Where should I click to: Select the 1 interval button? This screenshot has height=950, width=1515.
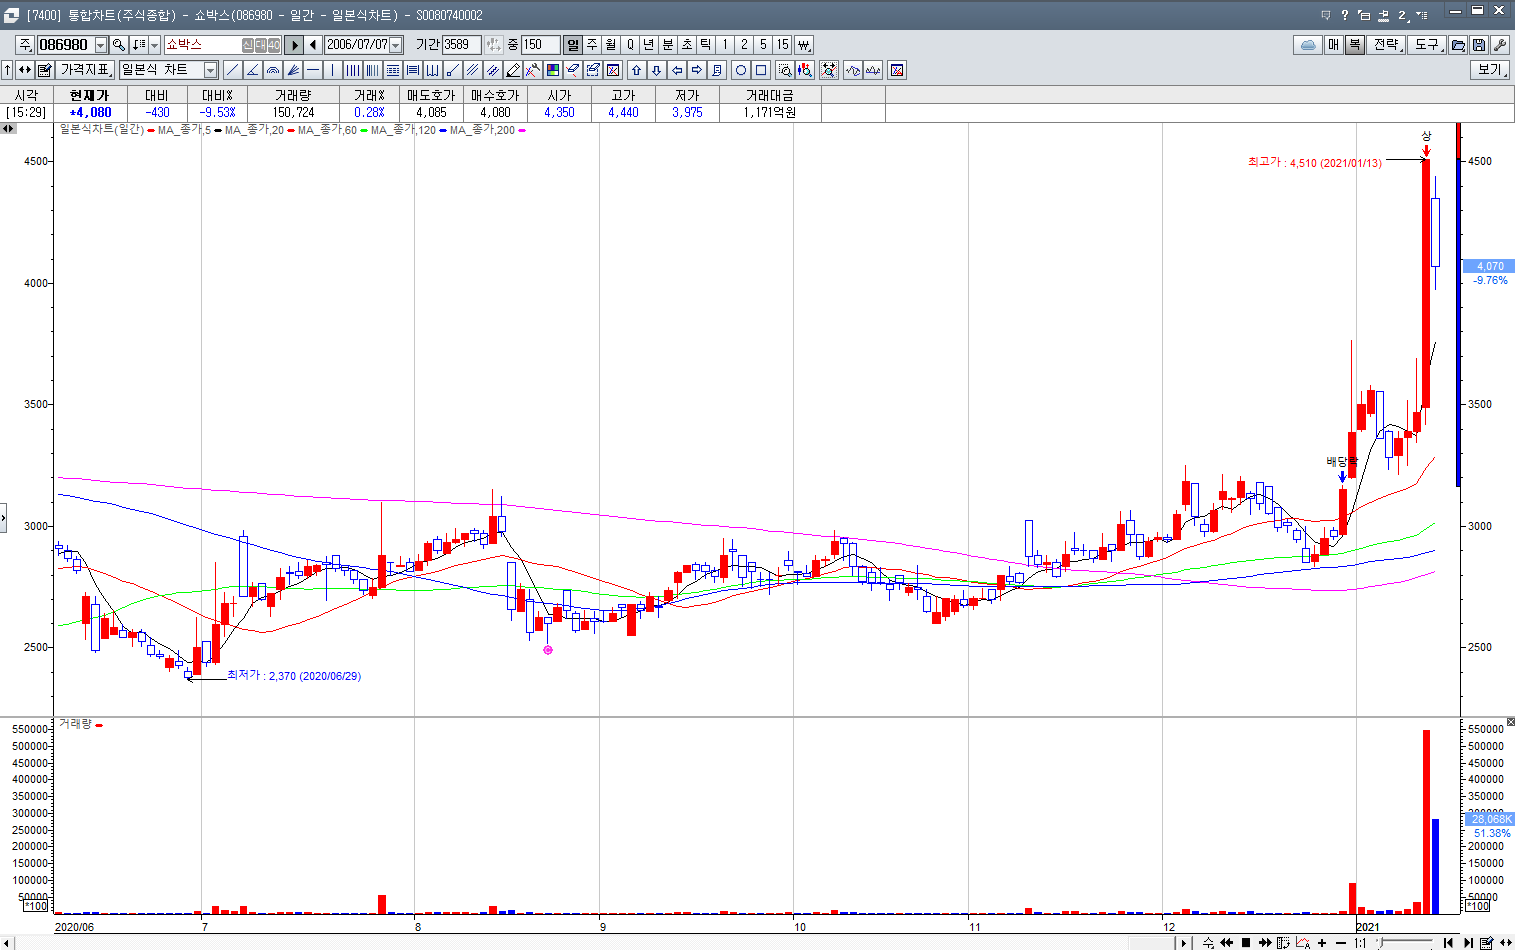[726, 45]
